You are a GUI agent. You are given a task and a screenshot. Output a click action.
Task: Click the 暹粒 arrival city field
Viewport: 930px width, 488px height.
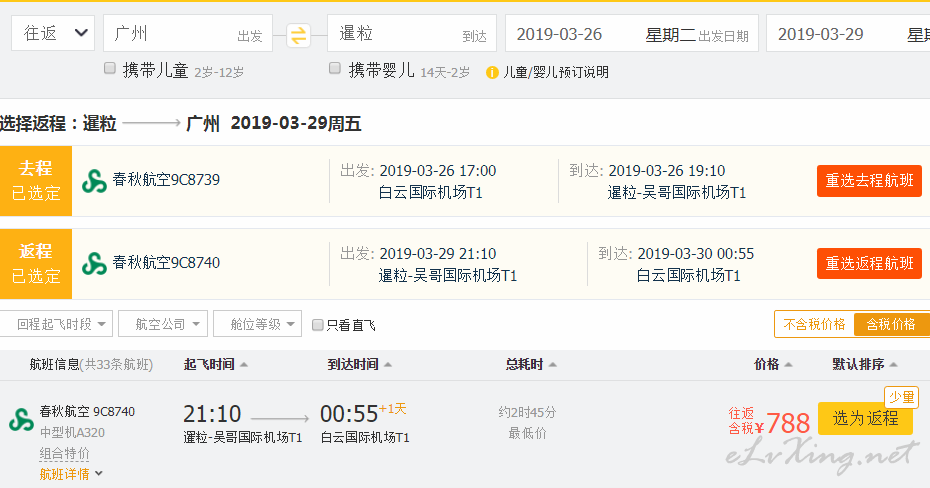412,33
